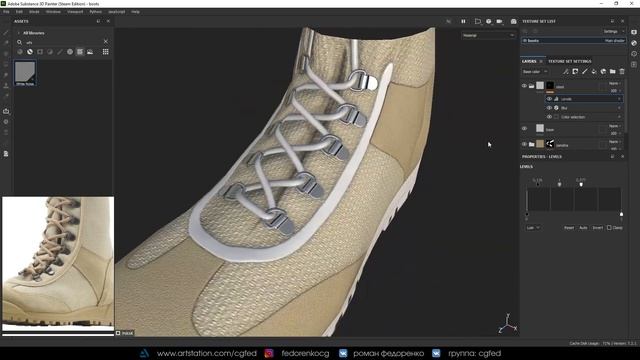Click the export textures icon in left toolbar

pos(6,111)
